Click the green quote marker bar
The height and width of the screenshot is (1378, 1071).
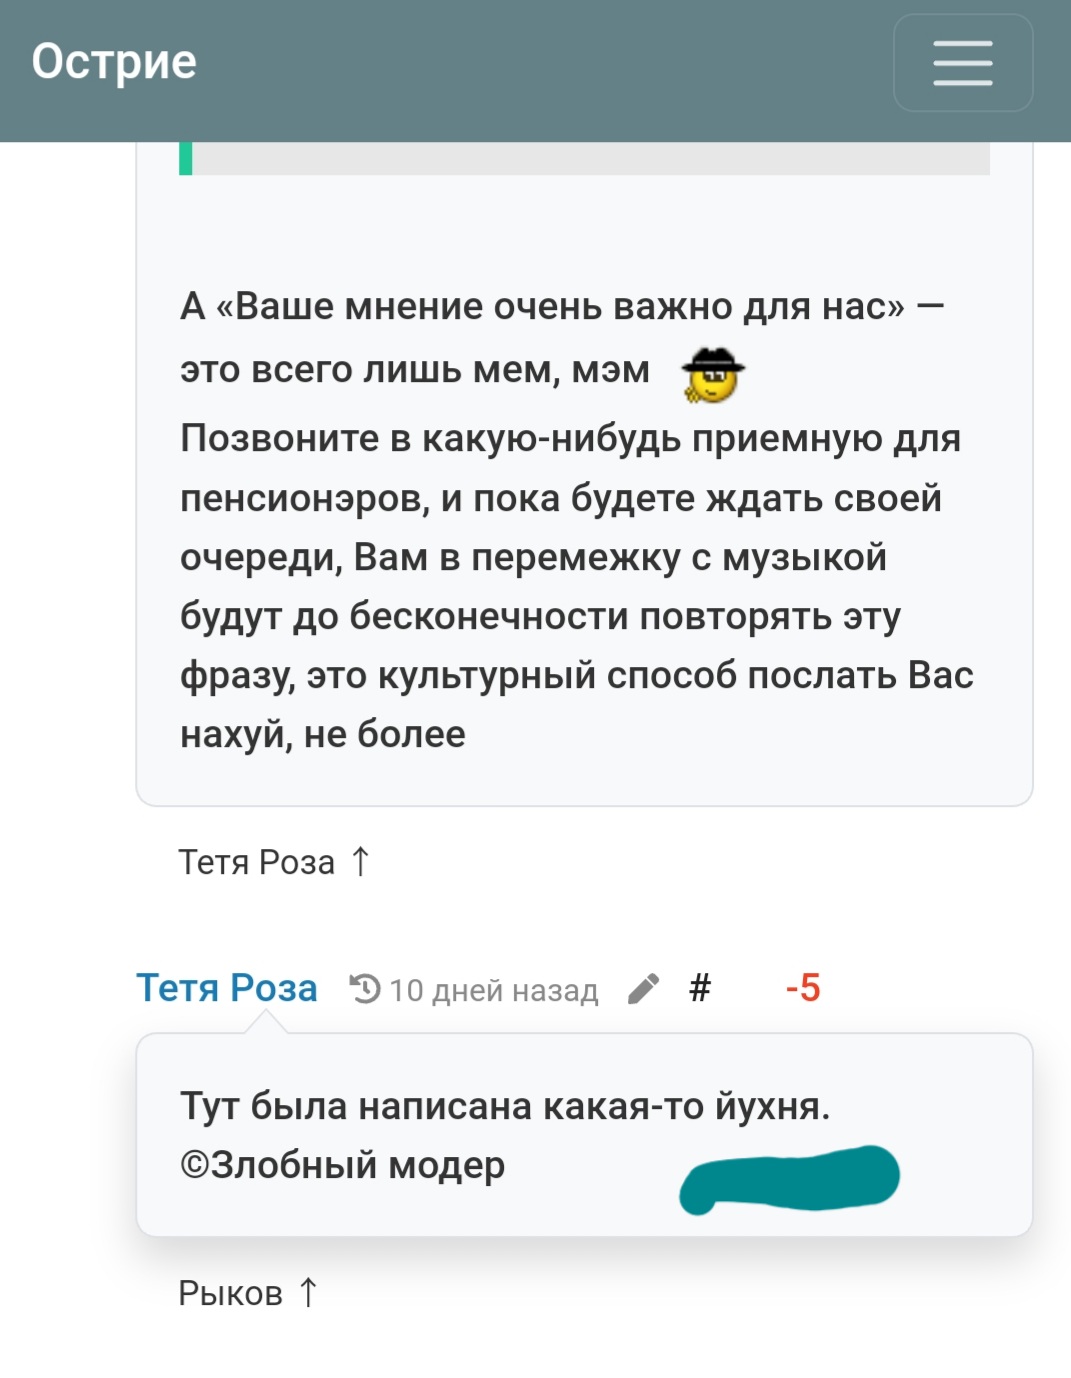(185, 158)
